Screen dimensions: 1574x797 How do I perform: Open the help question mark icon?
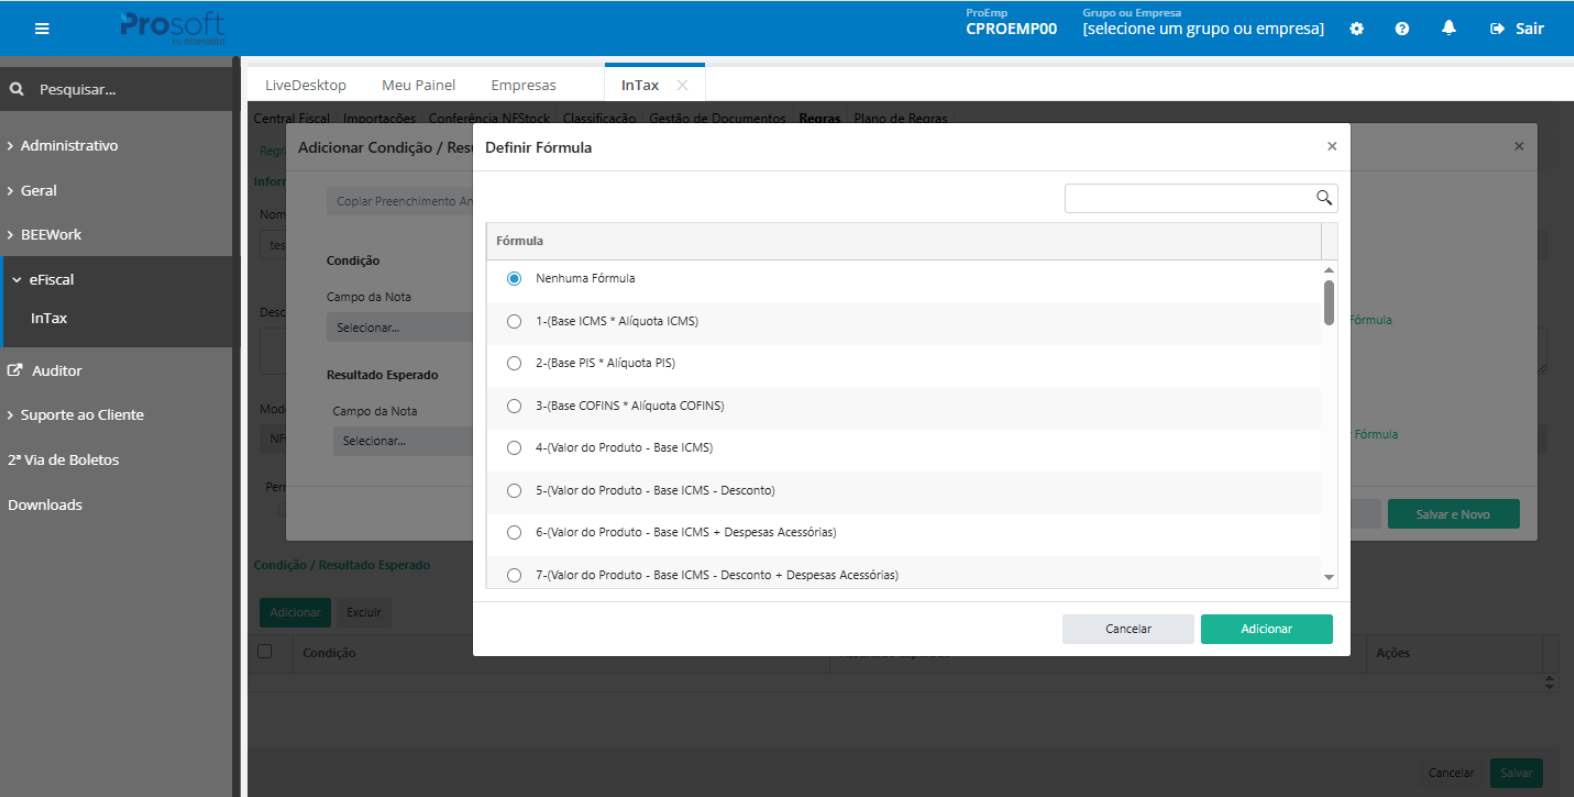pyautogui.click(x=1402, y=29)
